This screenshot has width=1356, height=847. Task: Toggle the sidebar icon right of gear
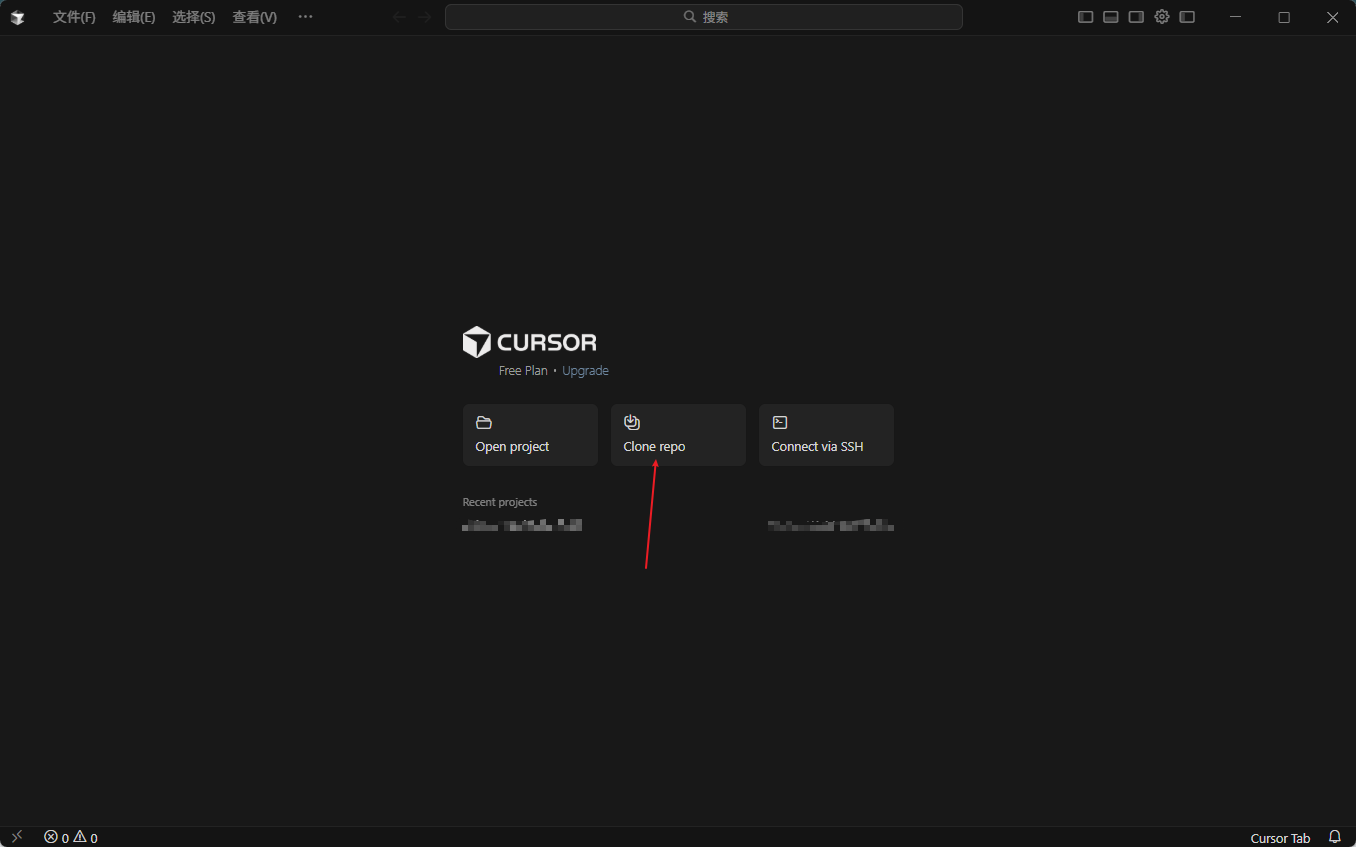1187,17
